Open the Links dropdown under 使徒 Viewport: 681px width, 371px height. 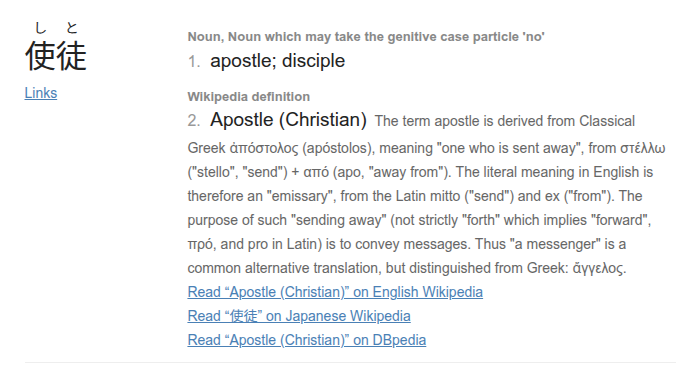click(41, 93)
